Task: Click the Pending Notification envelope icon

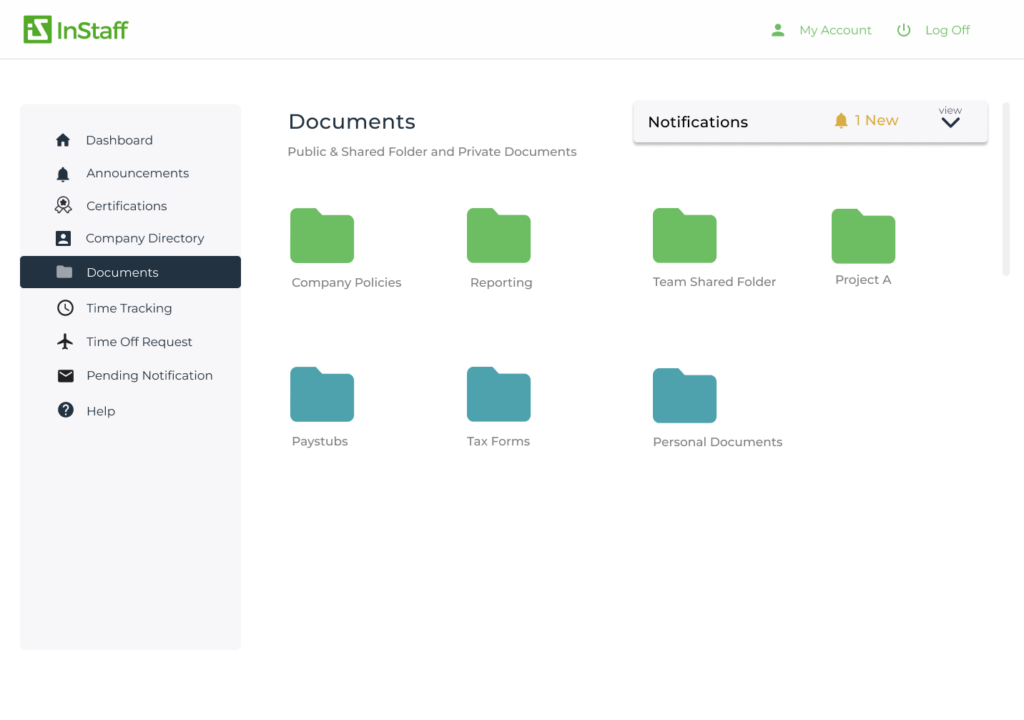Action: click(x=65, y=376)
